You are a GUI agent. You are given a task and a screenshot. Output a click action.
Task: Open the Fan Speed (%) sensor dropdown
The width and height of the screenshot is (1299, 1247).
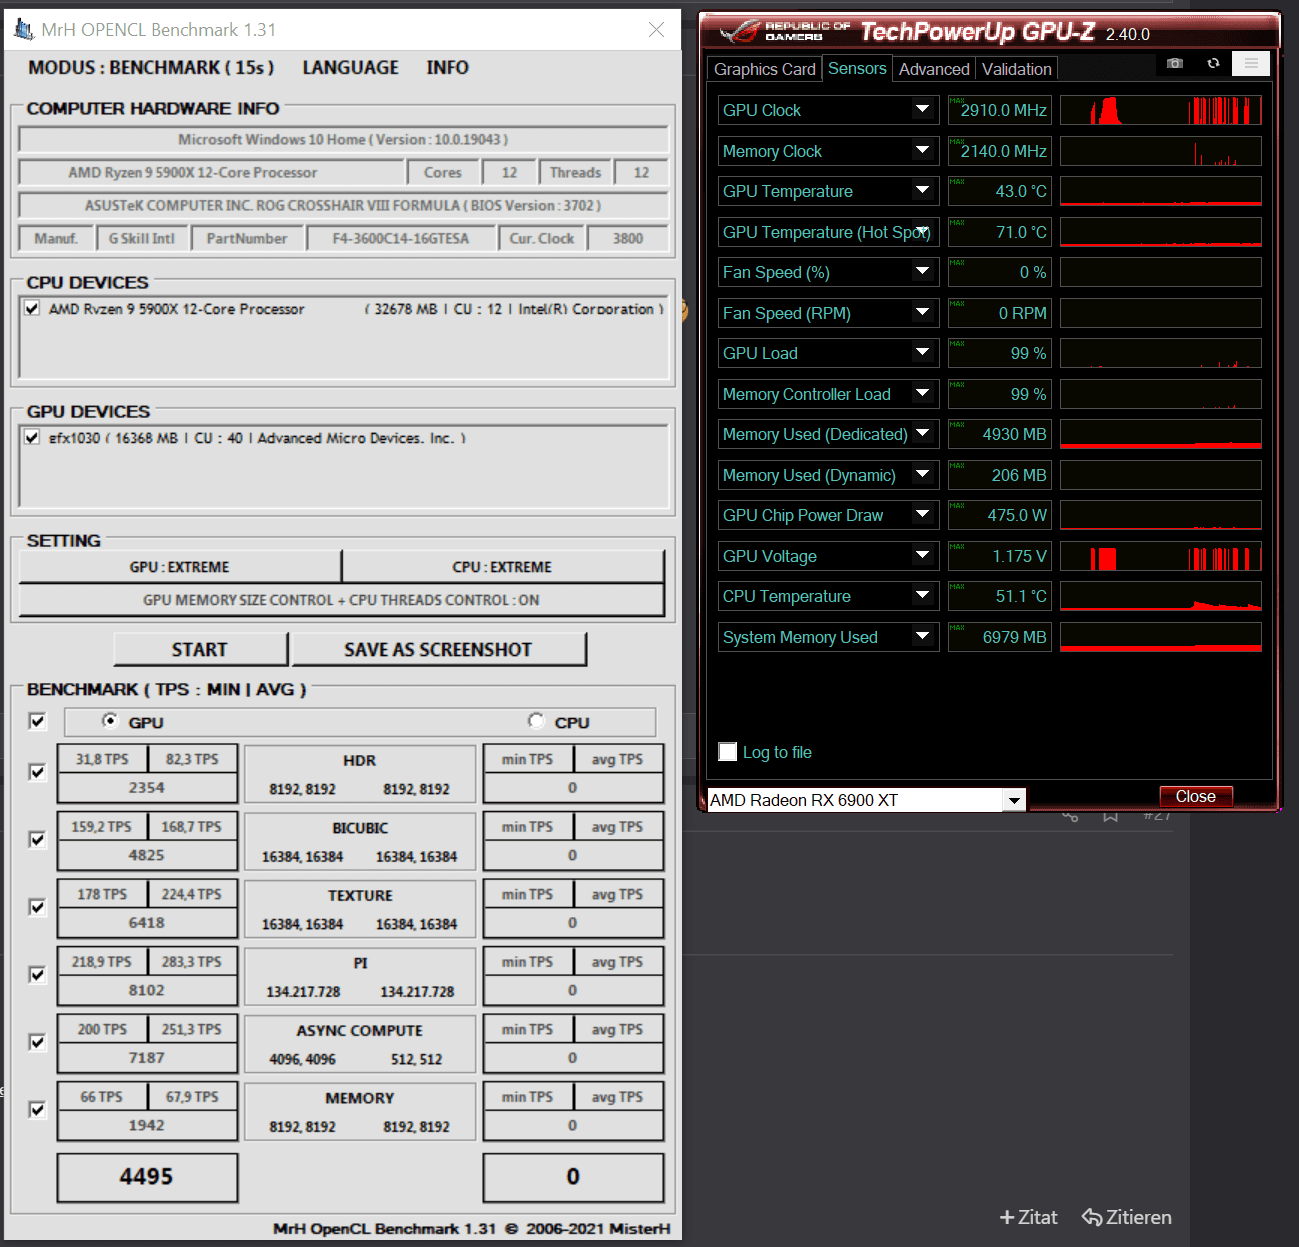pyautogui.click(x=922, y=271)
